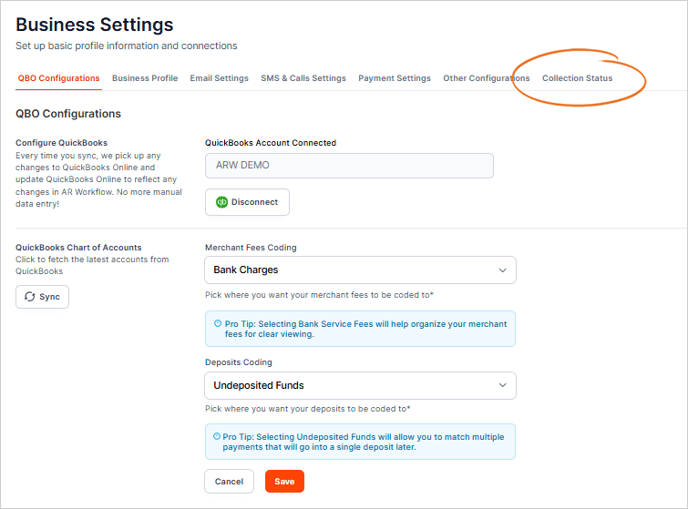Screen dimensions: 688x509
Task: Click info icon in Undeposited Funds tip
Action: pyautogui.click(x=217, y=436)
